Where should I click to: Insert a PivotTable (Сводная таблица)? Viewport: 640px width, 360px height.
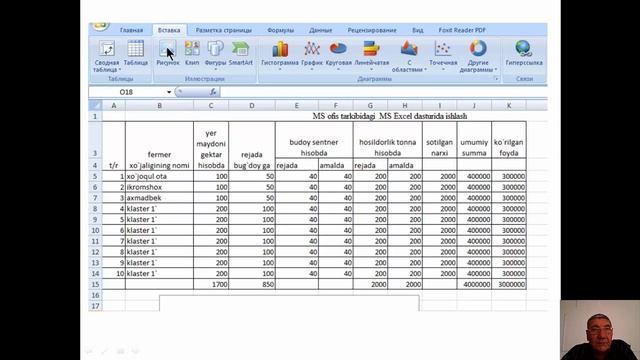pos(107,57)
